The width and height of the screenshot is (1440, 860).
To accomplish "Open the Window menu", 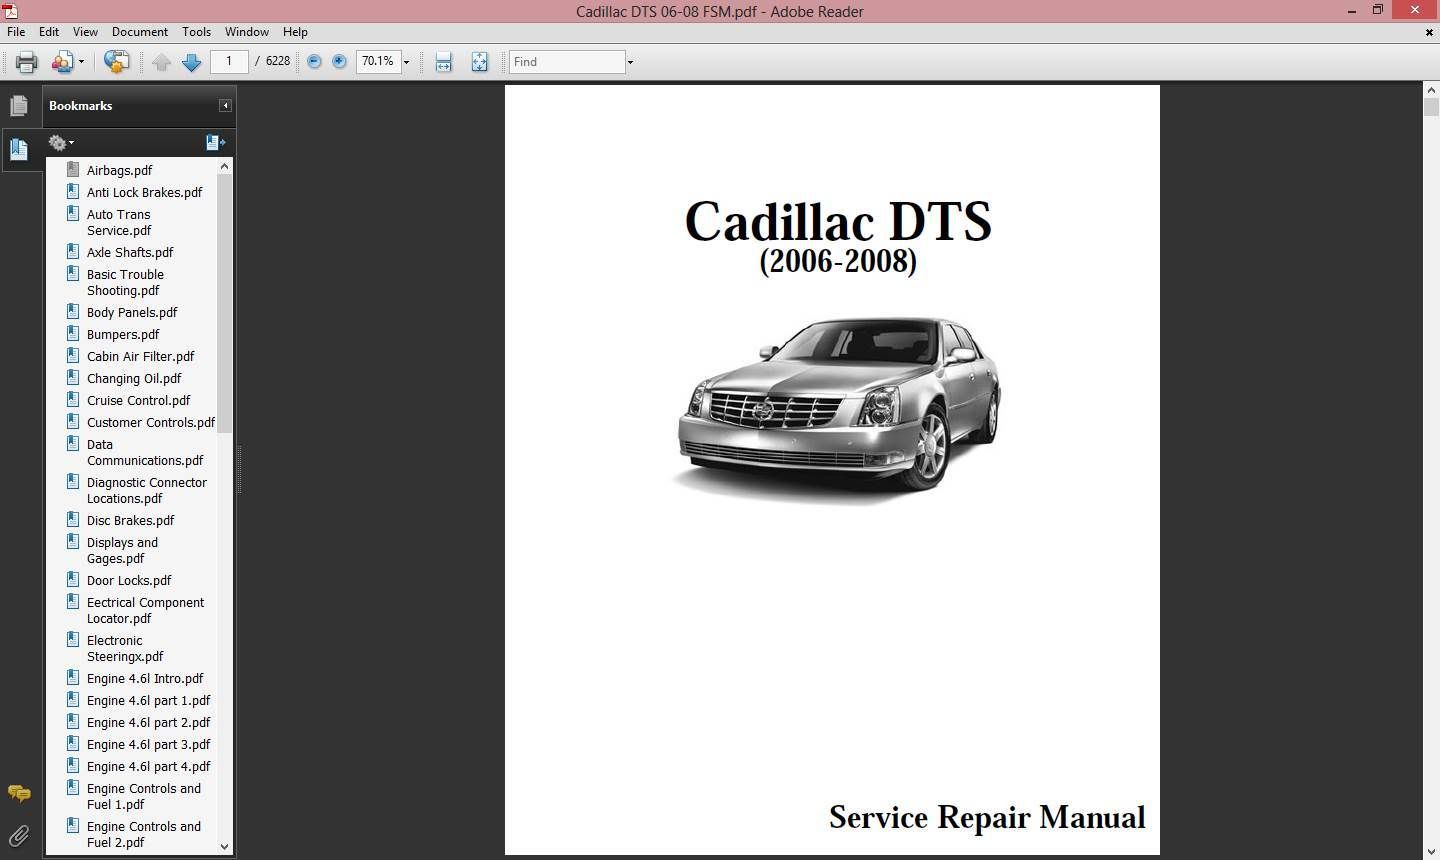I will [247, 32].
